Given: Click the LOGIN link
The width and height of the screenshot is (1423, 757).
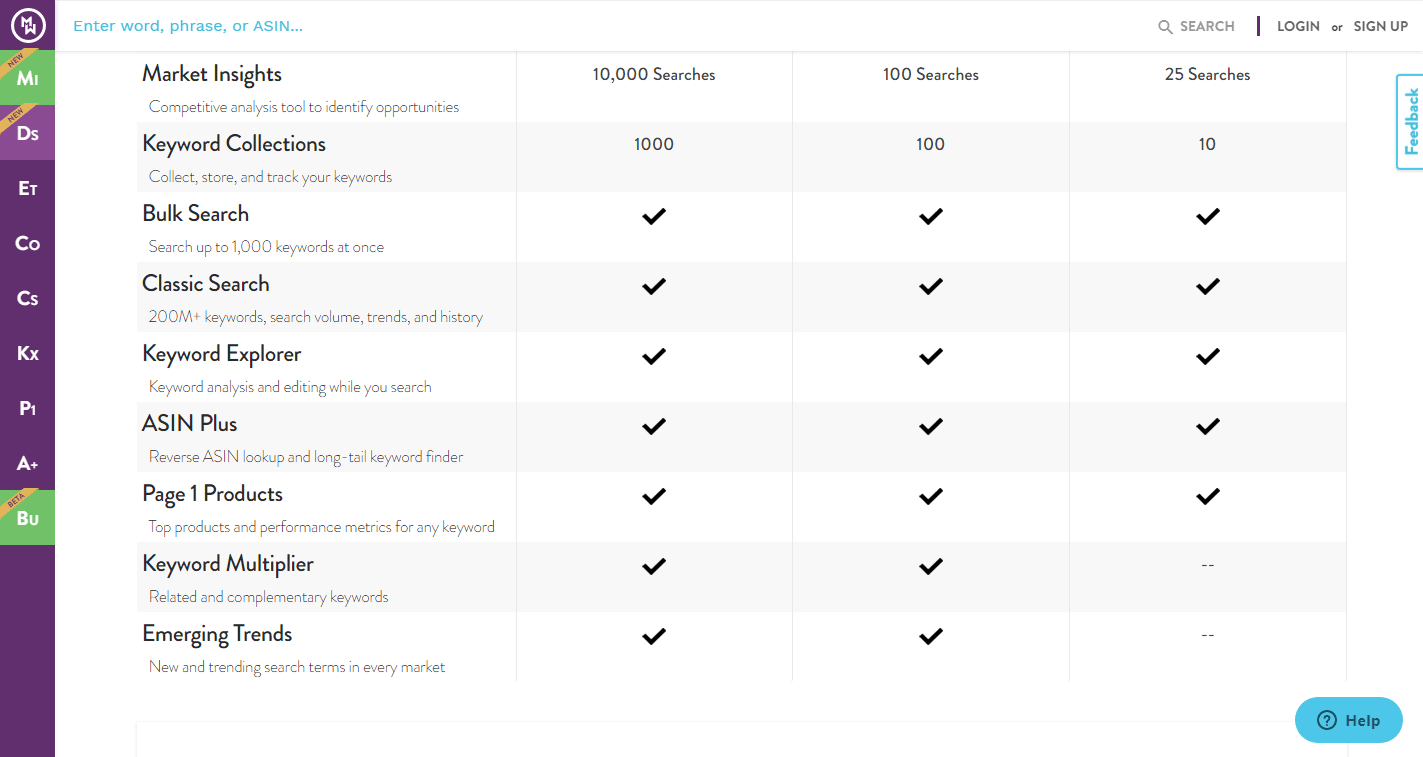Looking at the screenshot, I should (1298, 27).
